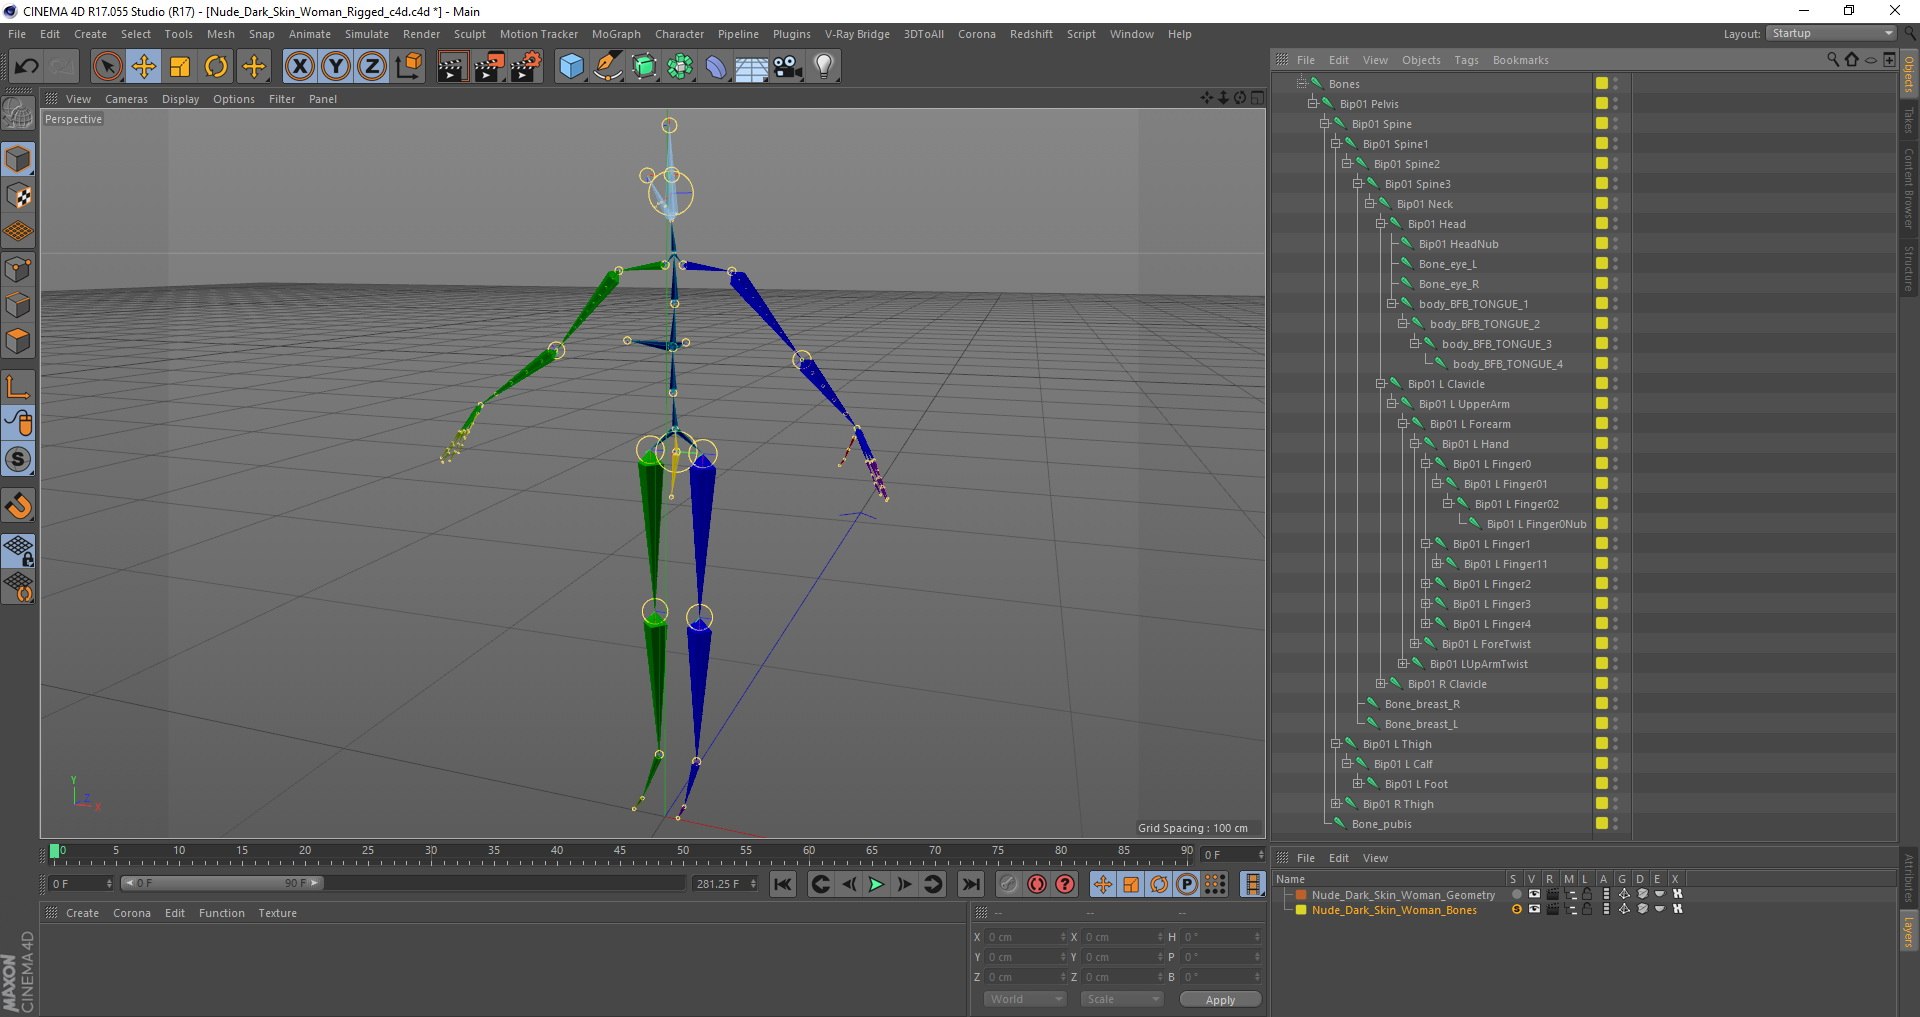This screenshot has width=1920, height=1017.
Task: Click the red Record keyframe button
Action: pyautogui.click(x=1037, y=884)
